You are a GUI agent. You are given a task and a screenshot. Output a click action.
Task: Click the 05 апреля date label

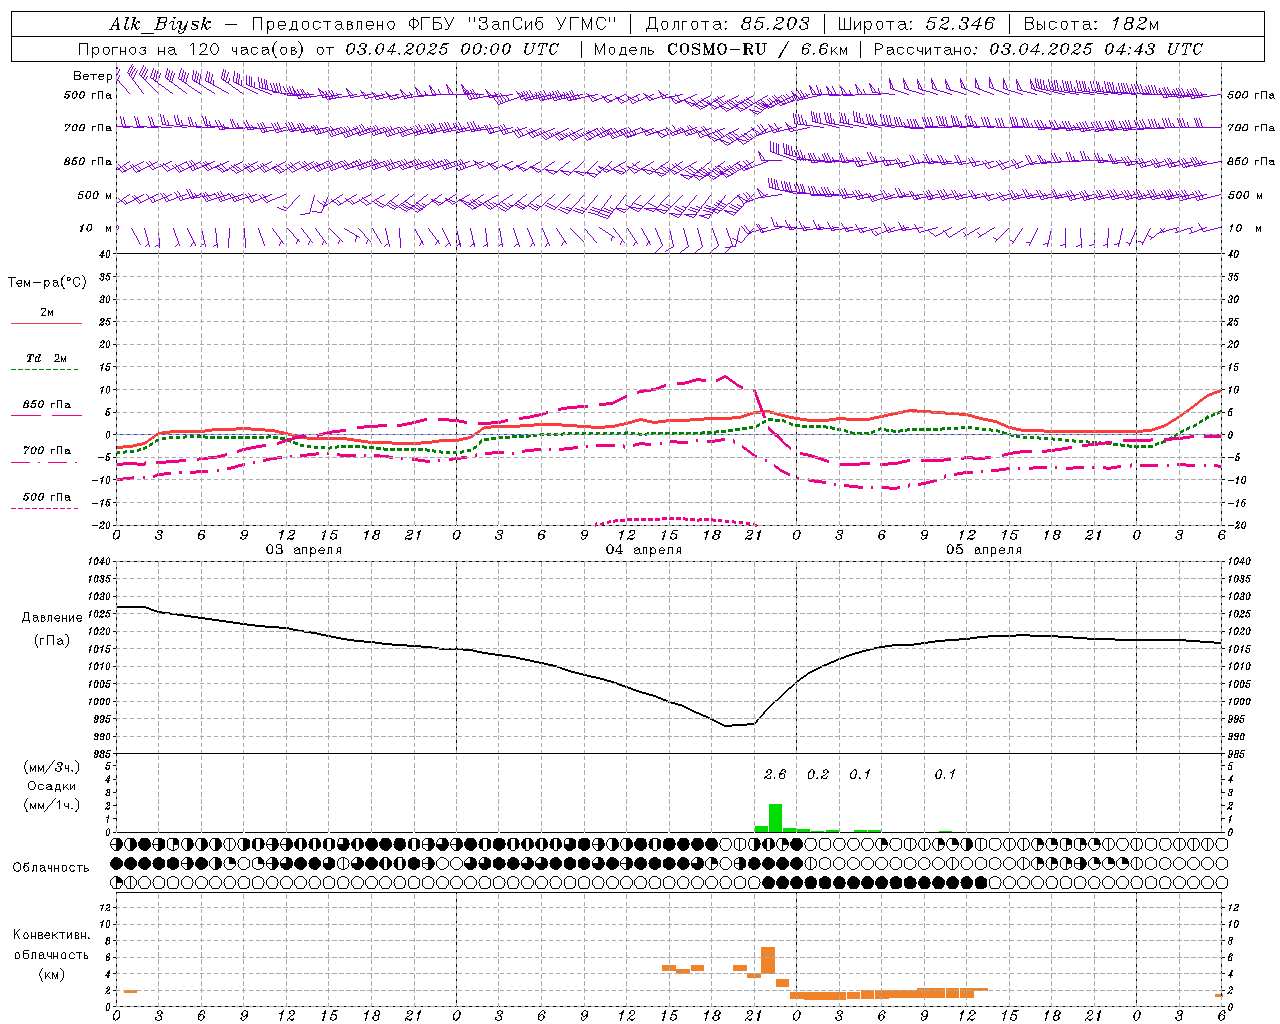[984, 550]
